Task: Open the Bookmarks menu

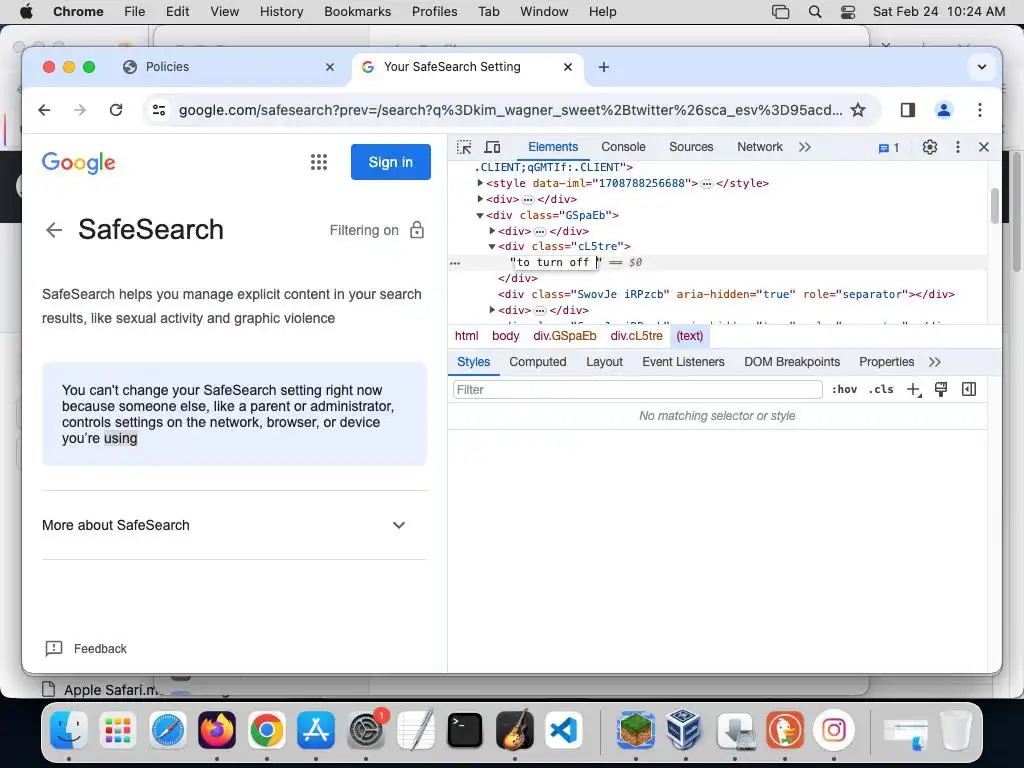Action: [357, 11]
